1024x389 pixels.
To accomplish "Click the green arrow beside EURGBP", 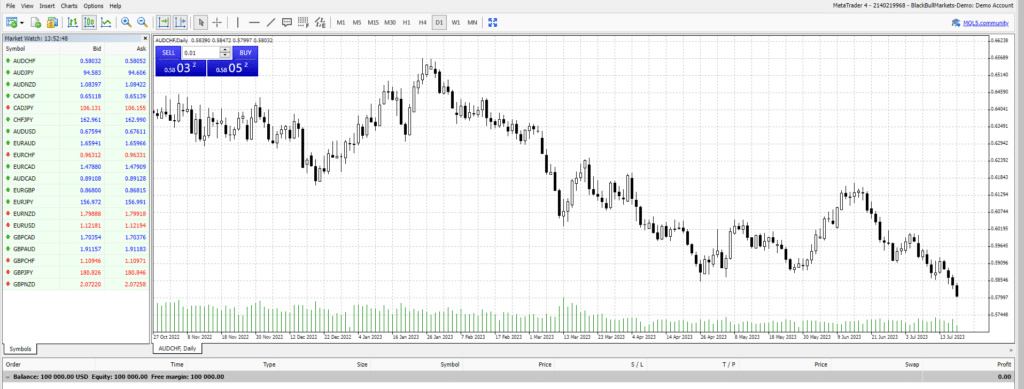I will coord(8,190).
